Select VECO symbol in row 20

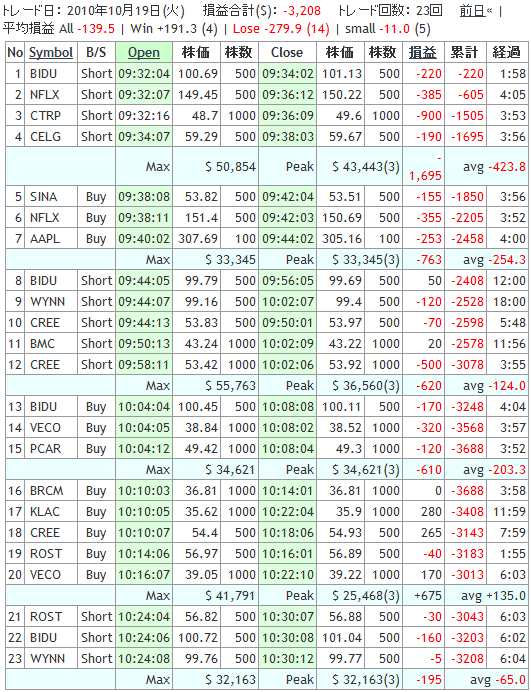point(45,575)
